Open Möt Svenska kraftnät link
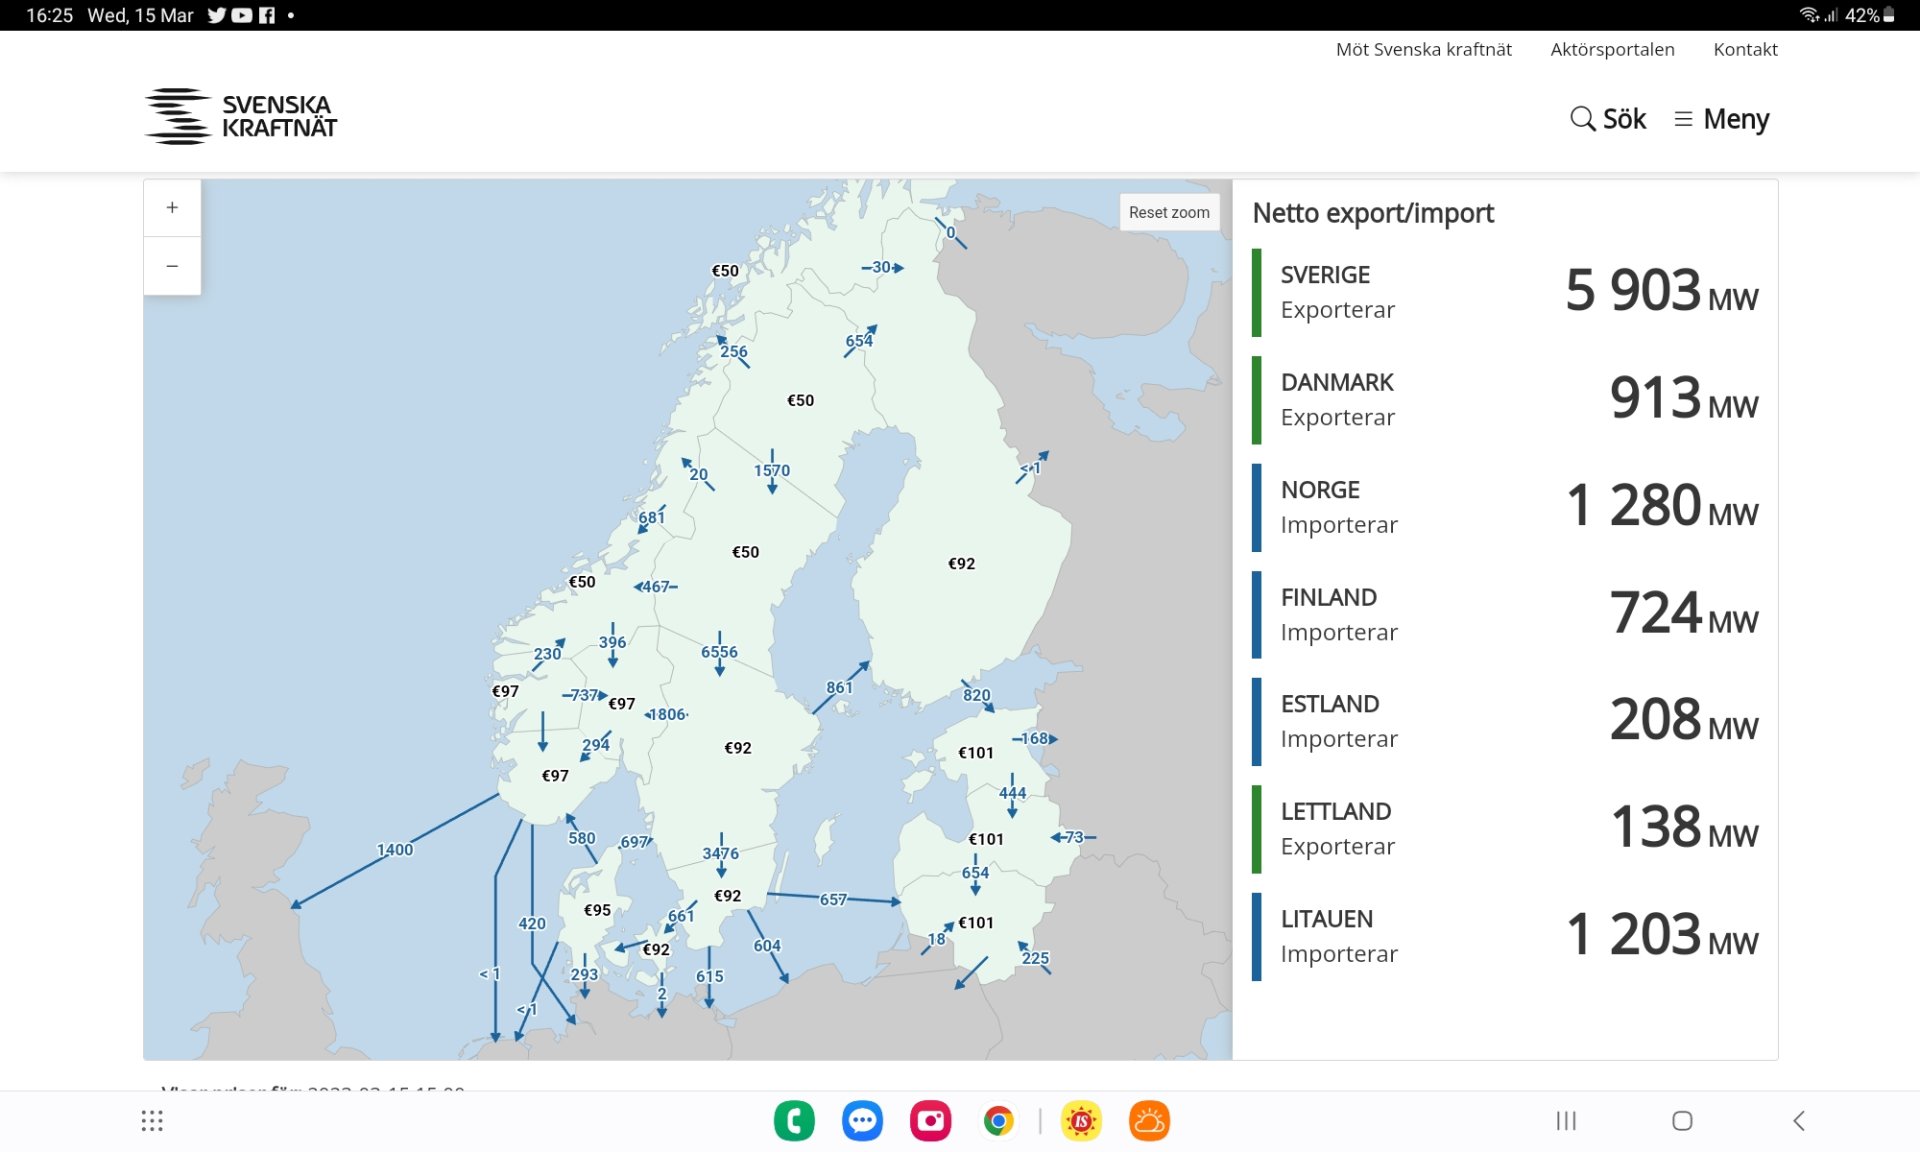The width and height of the screenshot is (1920, 1152). (1423, 49)
